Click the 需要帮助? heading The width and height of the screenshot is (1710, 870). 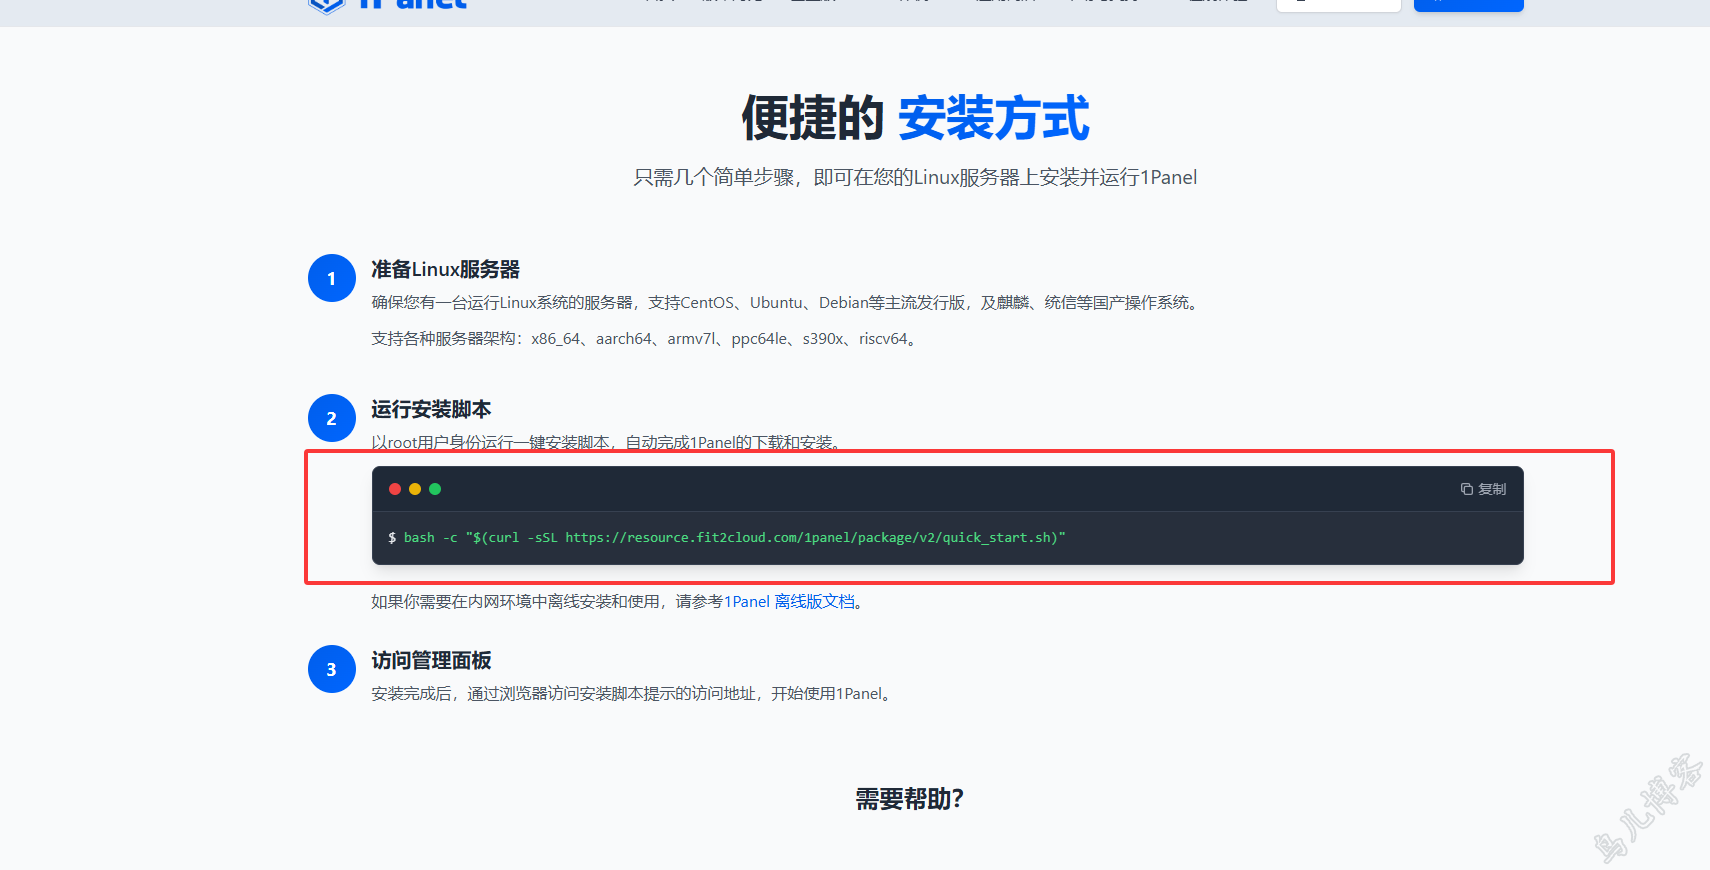coord(909,799)
